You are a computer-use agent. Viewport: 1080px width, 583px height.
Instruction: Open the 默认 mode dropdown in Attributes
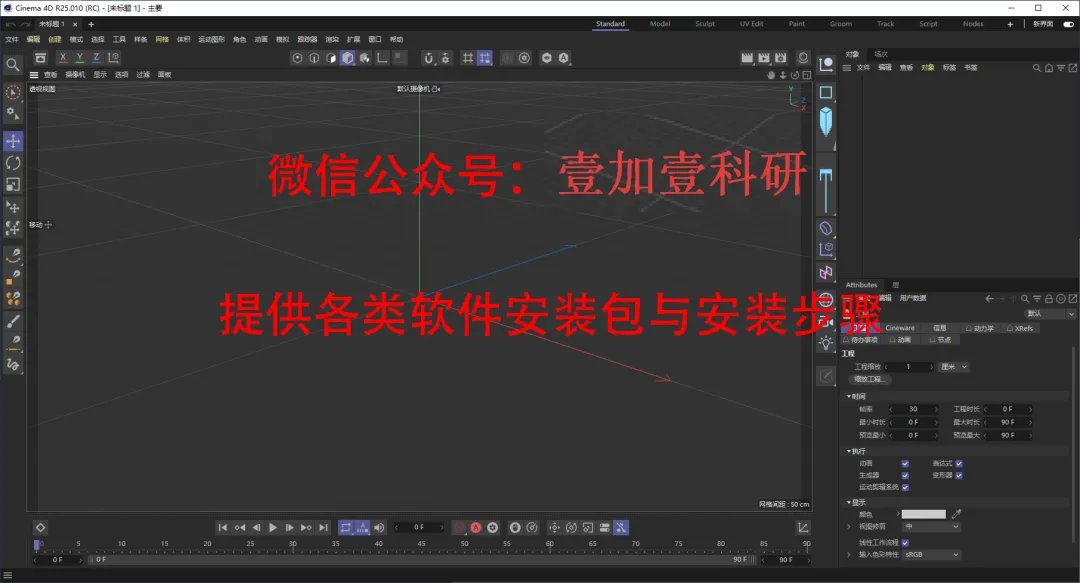click(x=1050, y=314)
